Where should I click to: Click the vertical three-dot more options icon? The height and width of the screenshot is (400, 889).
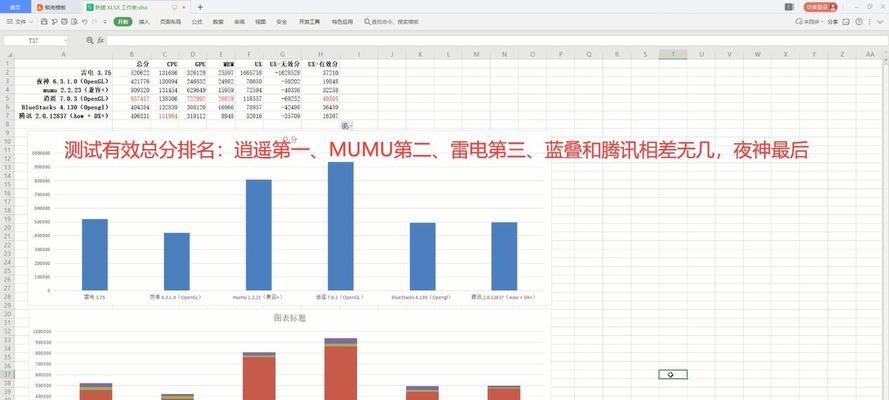(869, 22)
